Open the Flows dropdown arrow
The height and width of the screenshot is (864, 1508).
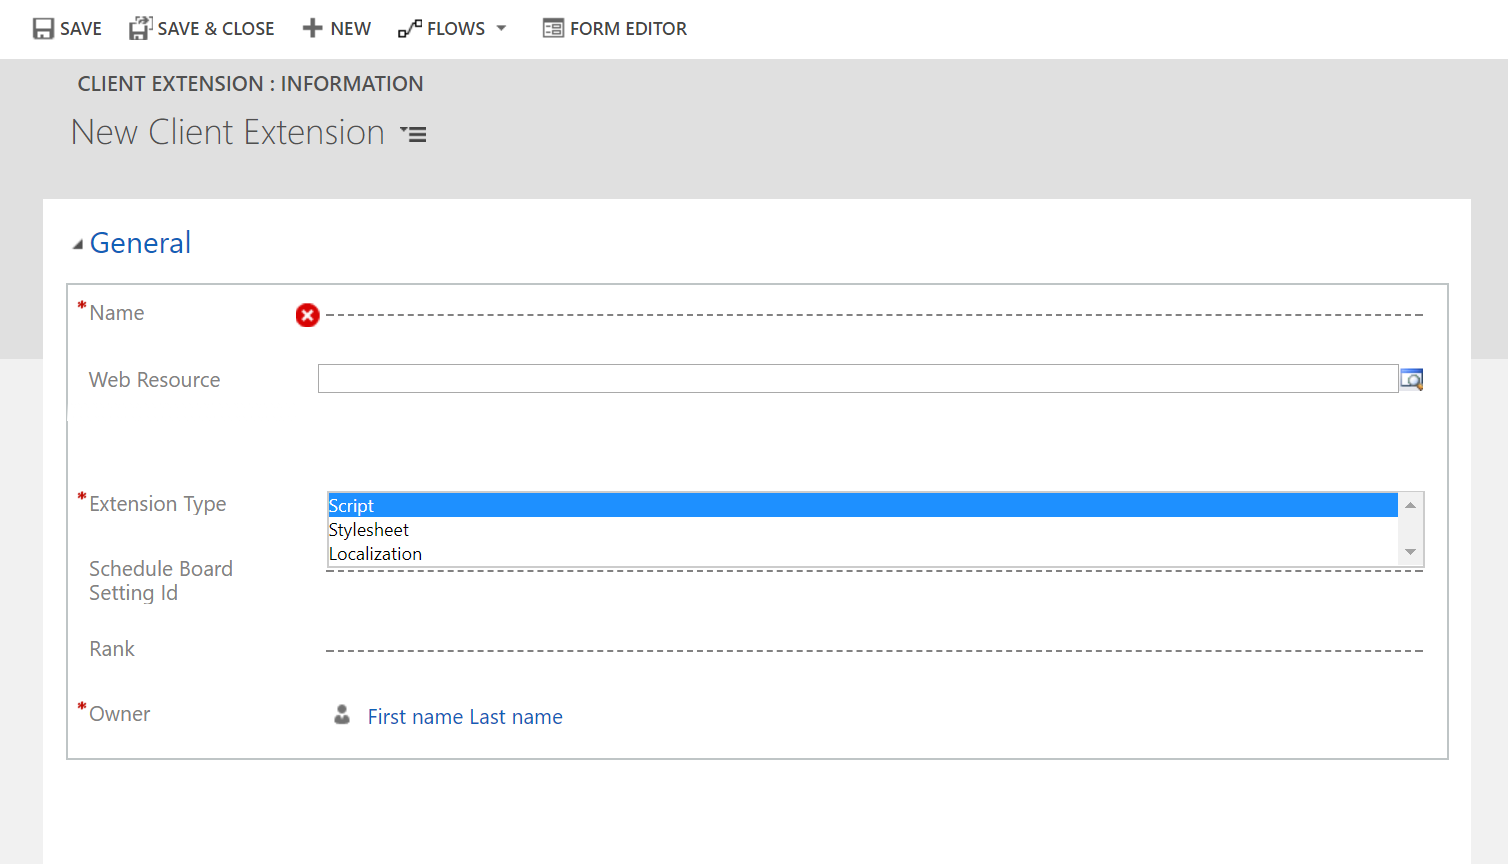tap(501, 28)
